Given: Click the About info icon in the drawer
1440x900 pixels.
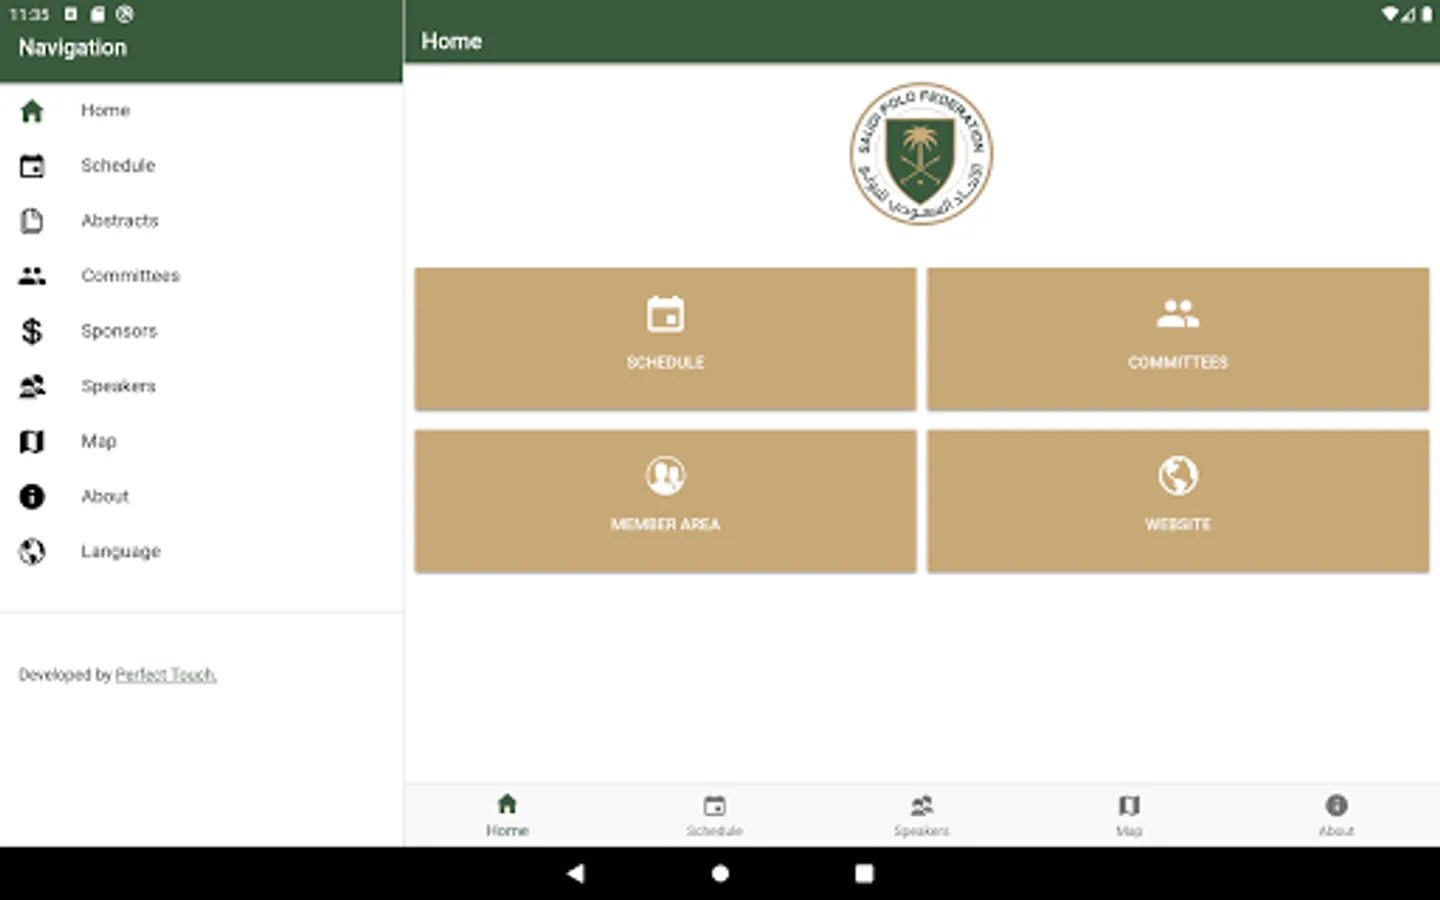Looking at the screenshot, I should pyautogui.click(x=32, y=496).
